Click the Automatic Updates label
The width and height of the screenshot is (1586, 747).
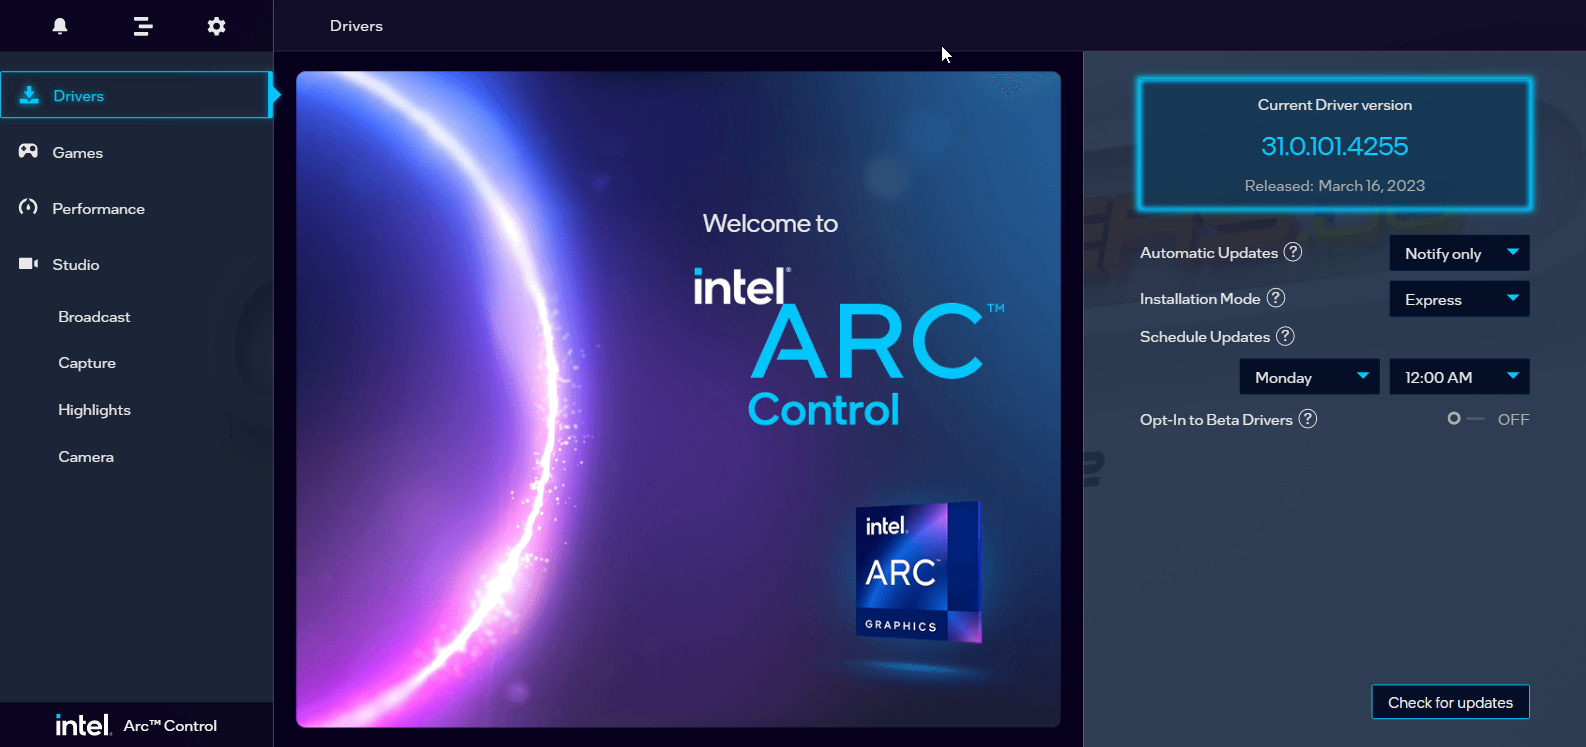click(1209, 253)
